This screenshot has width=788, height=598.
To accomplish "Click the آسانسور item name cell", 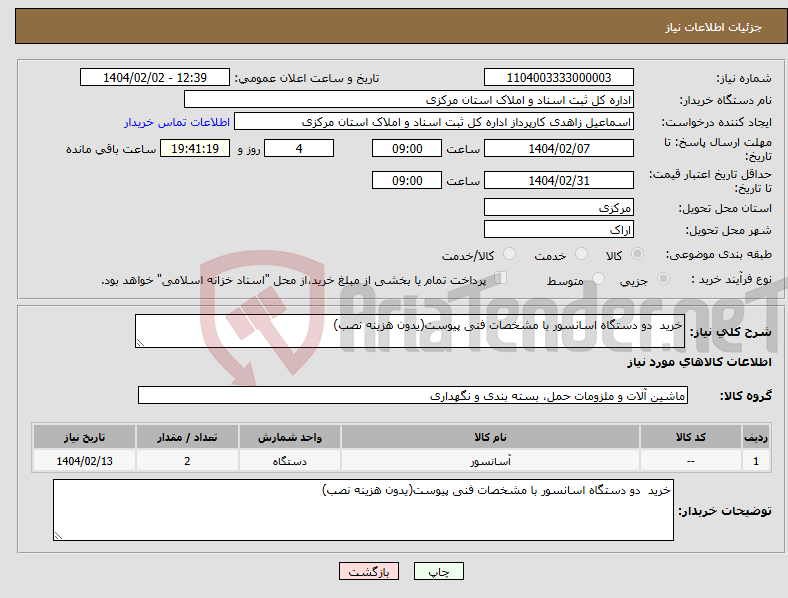I will pos(490,461).
